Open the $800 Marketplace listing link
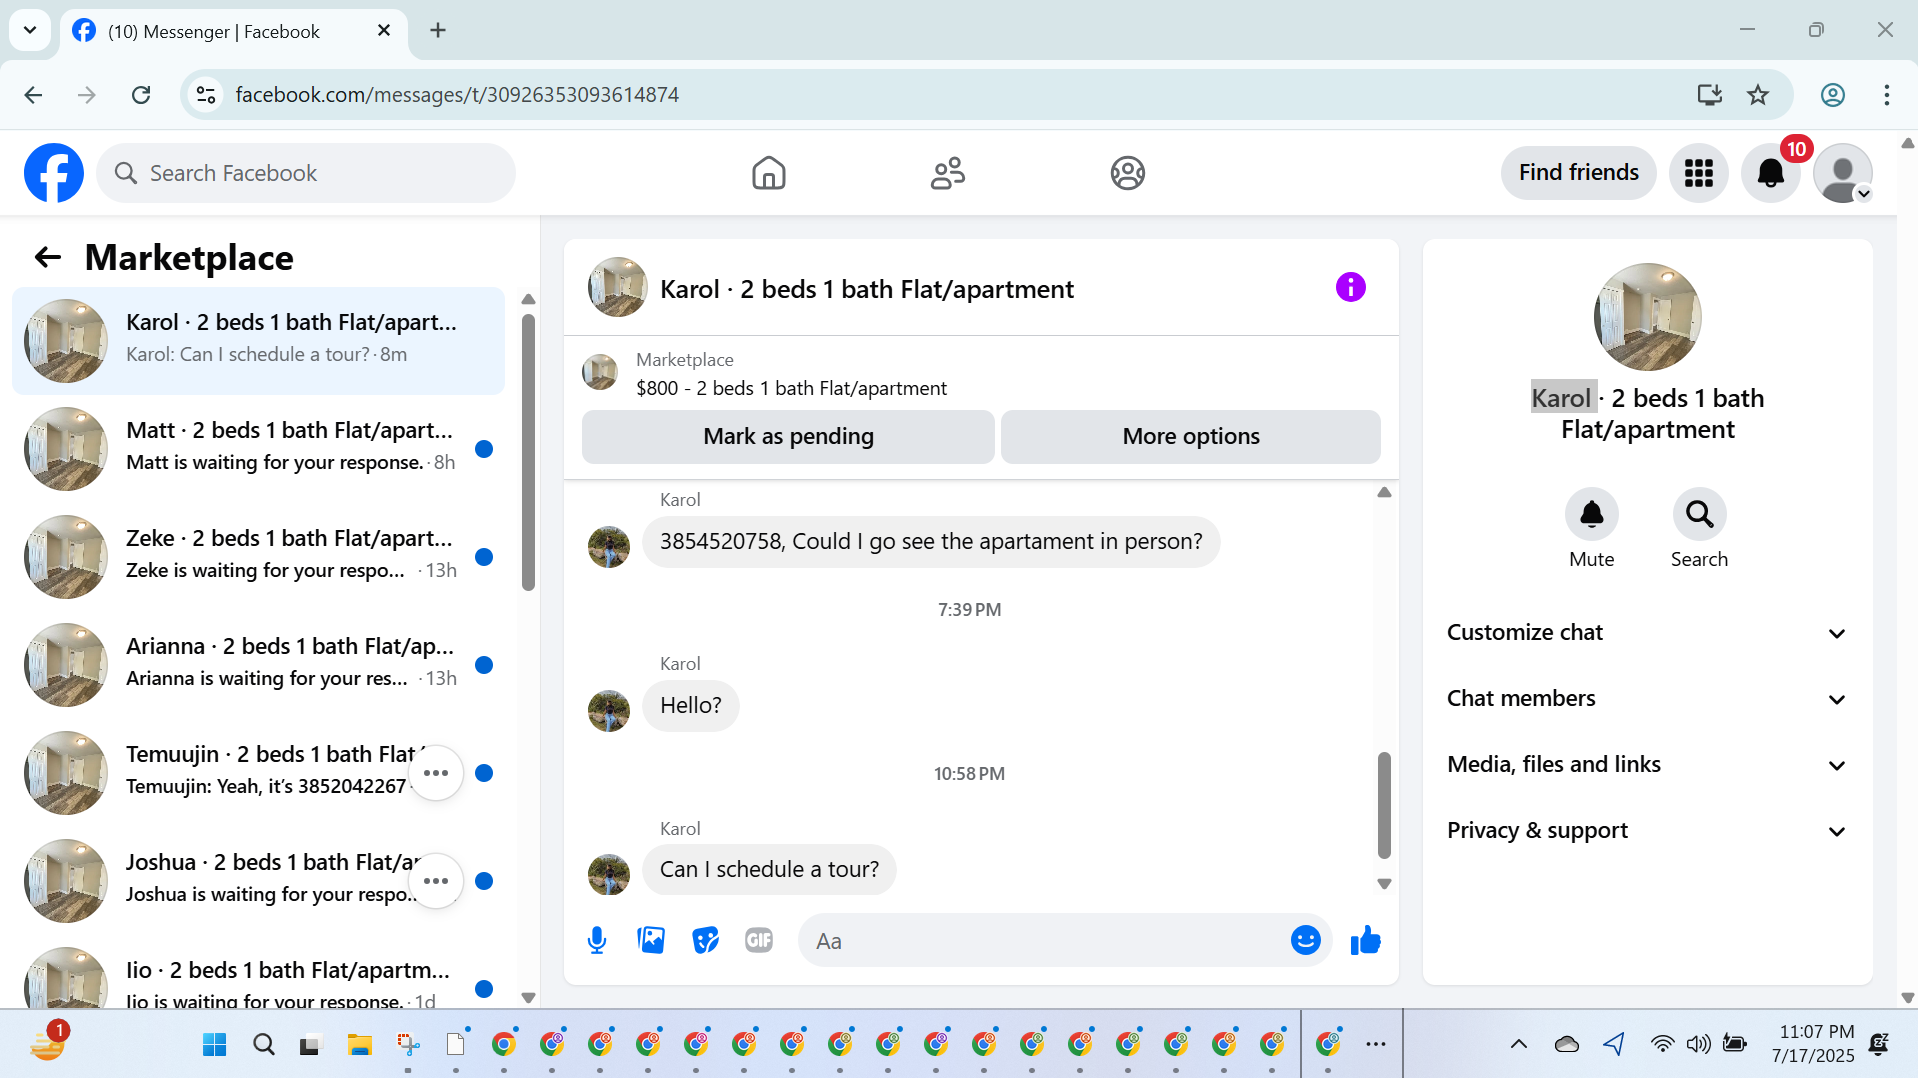The height and width of the screenshot is (1078, 1918). 791,388
